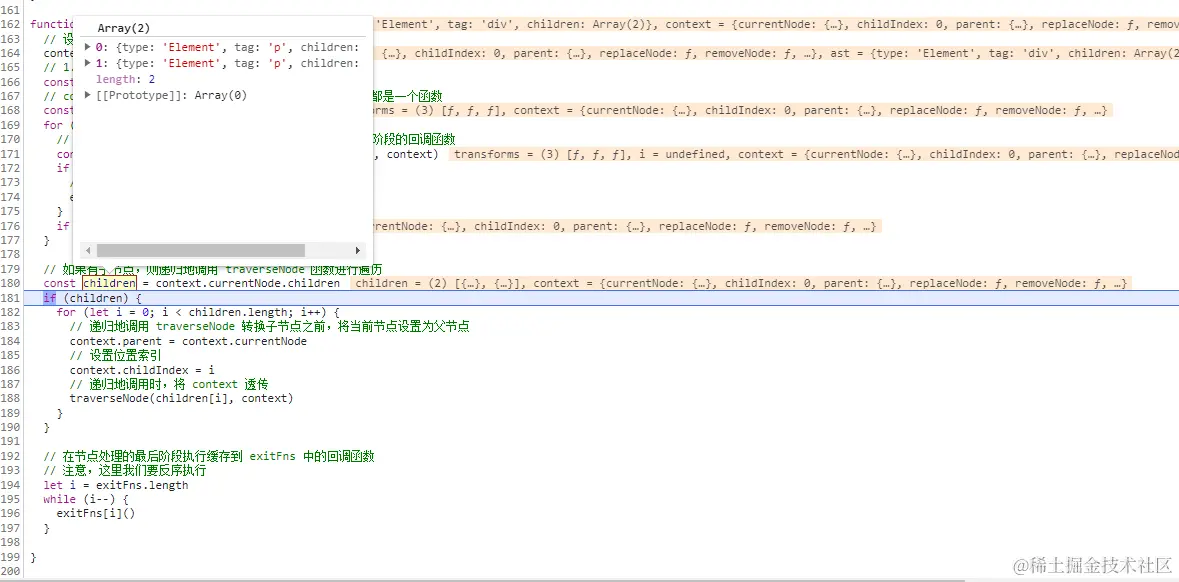Click the 'let i = exitFns.length' code line

(x=116, y=485)
